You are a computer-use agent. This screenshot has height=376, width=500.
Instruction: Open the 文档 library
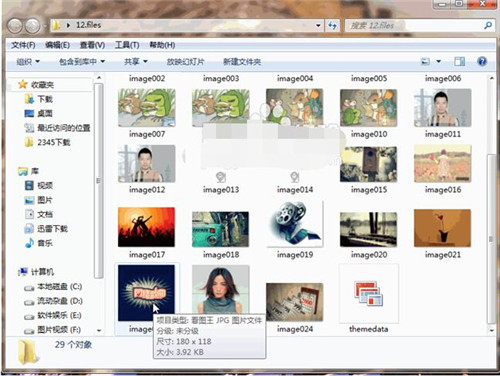click(39, 214)
